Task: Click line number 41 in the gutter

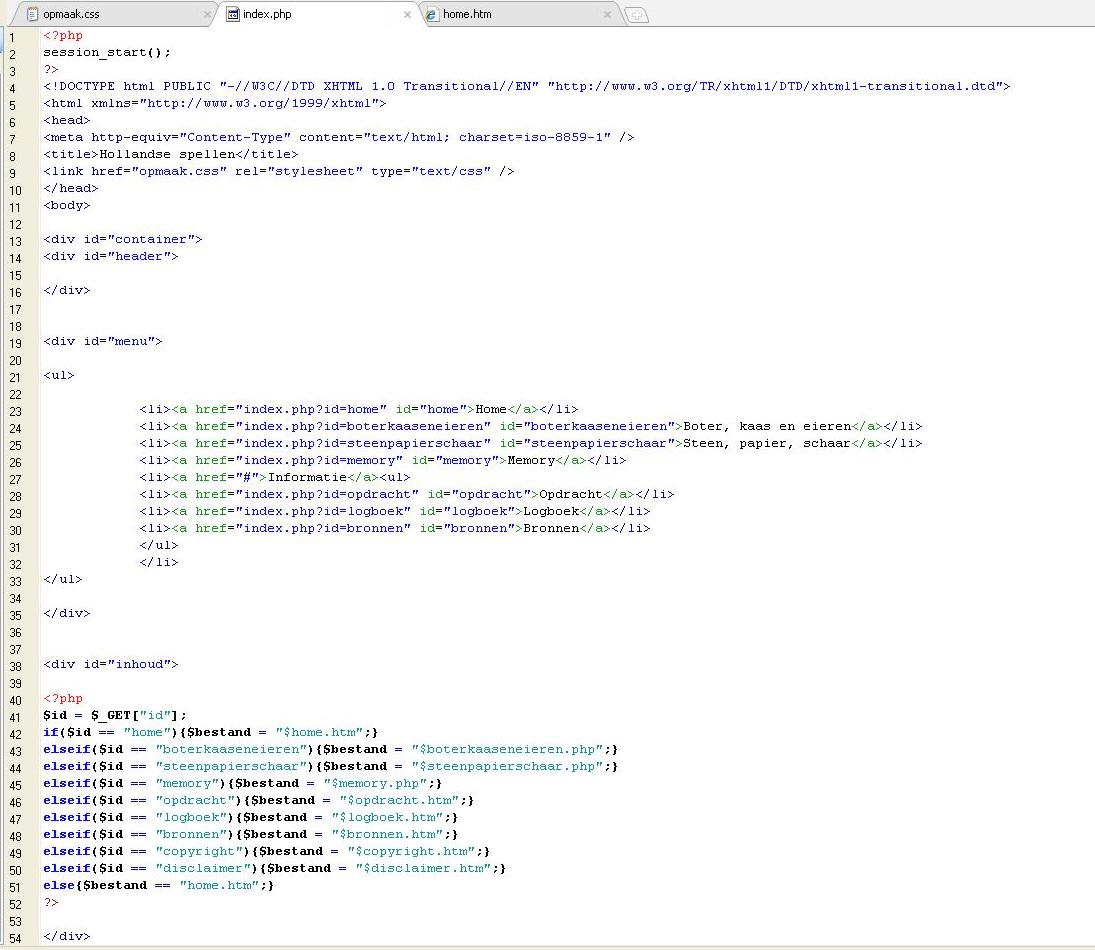Action: [15, 716]
